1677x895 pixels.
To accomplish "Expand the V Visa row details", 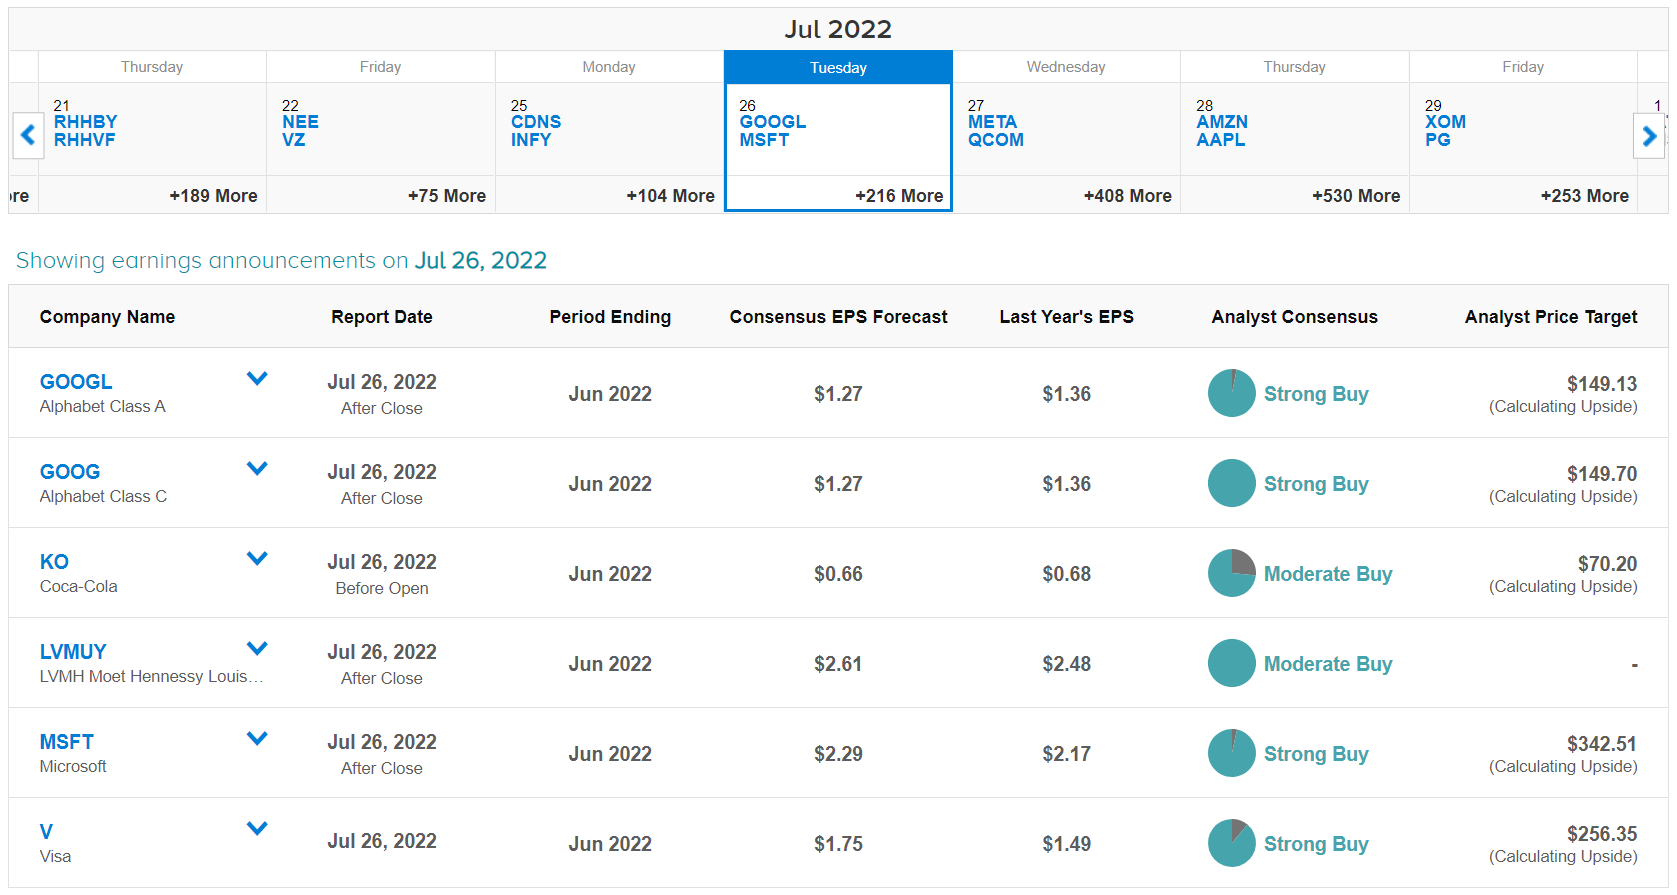I will 257,828.
